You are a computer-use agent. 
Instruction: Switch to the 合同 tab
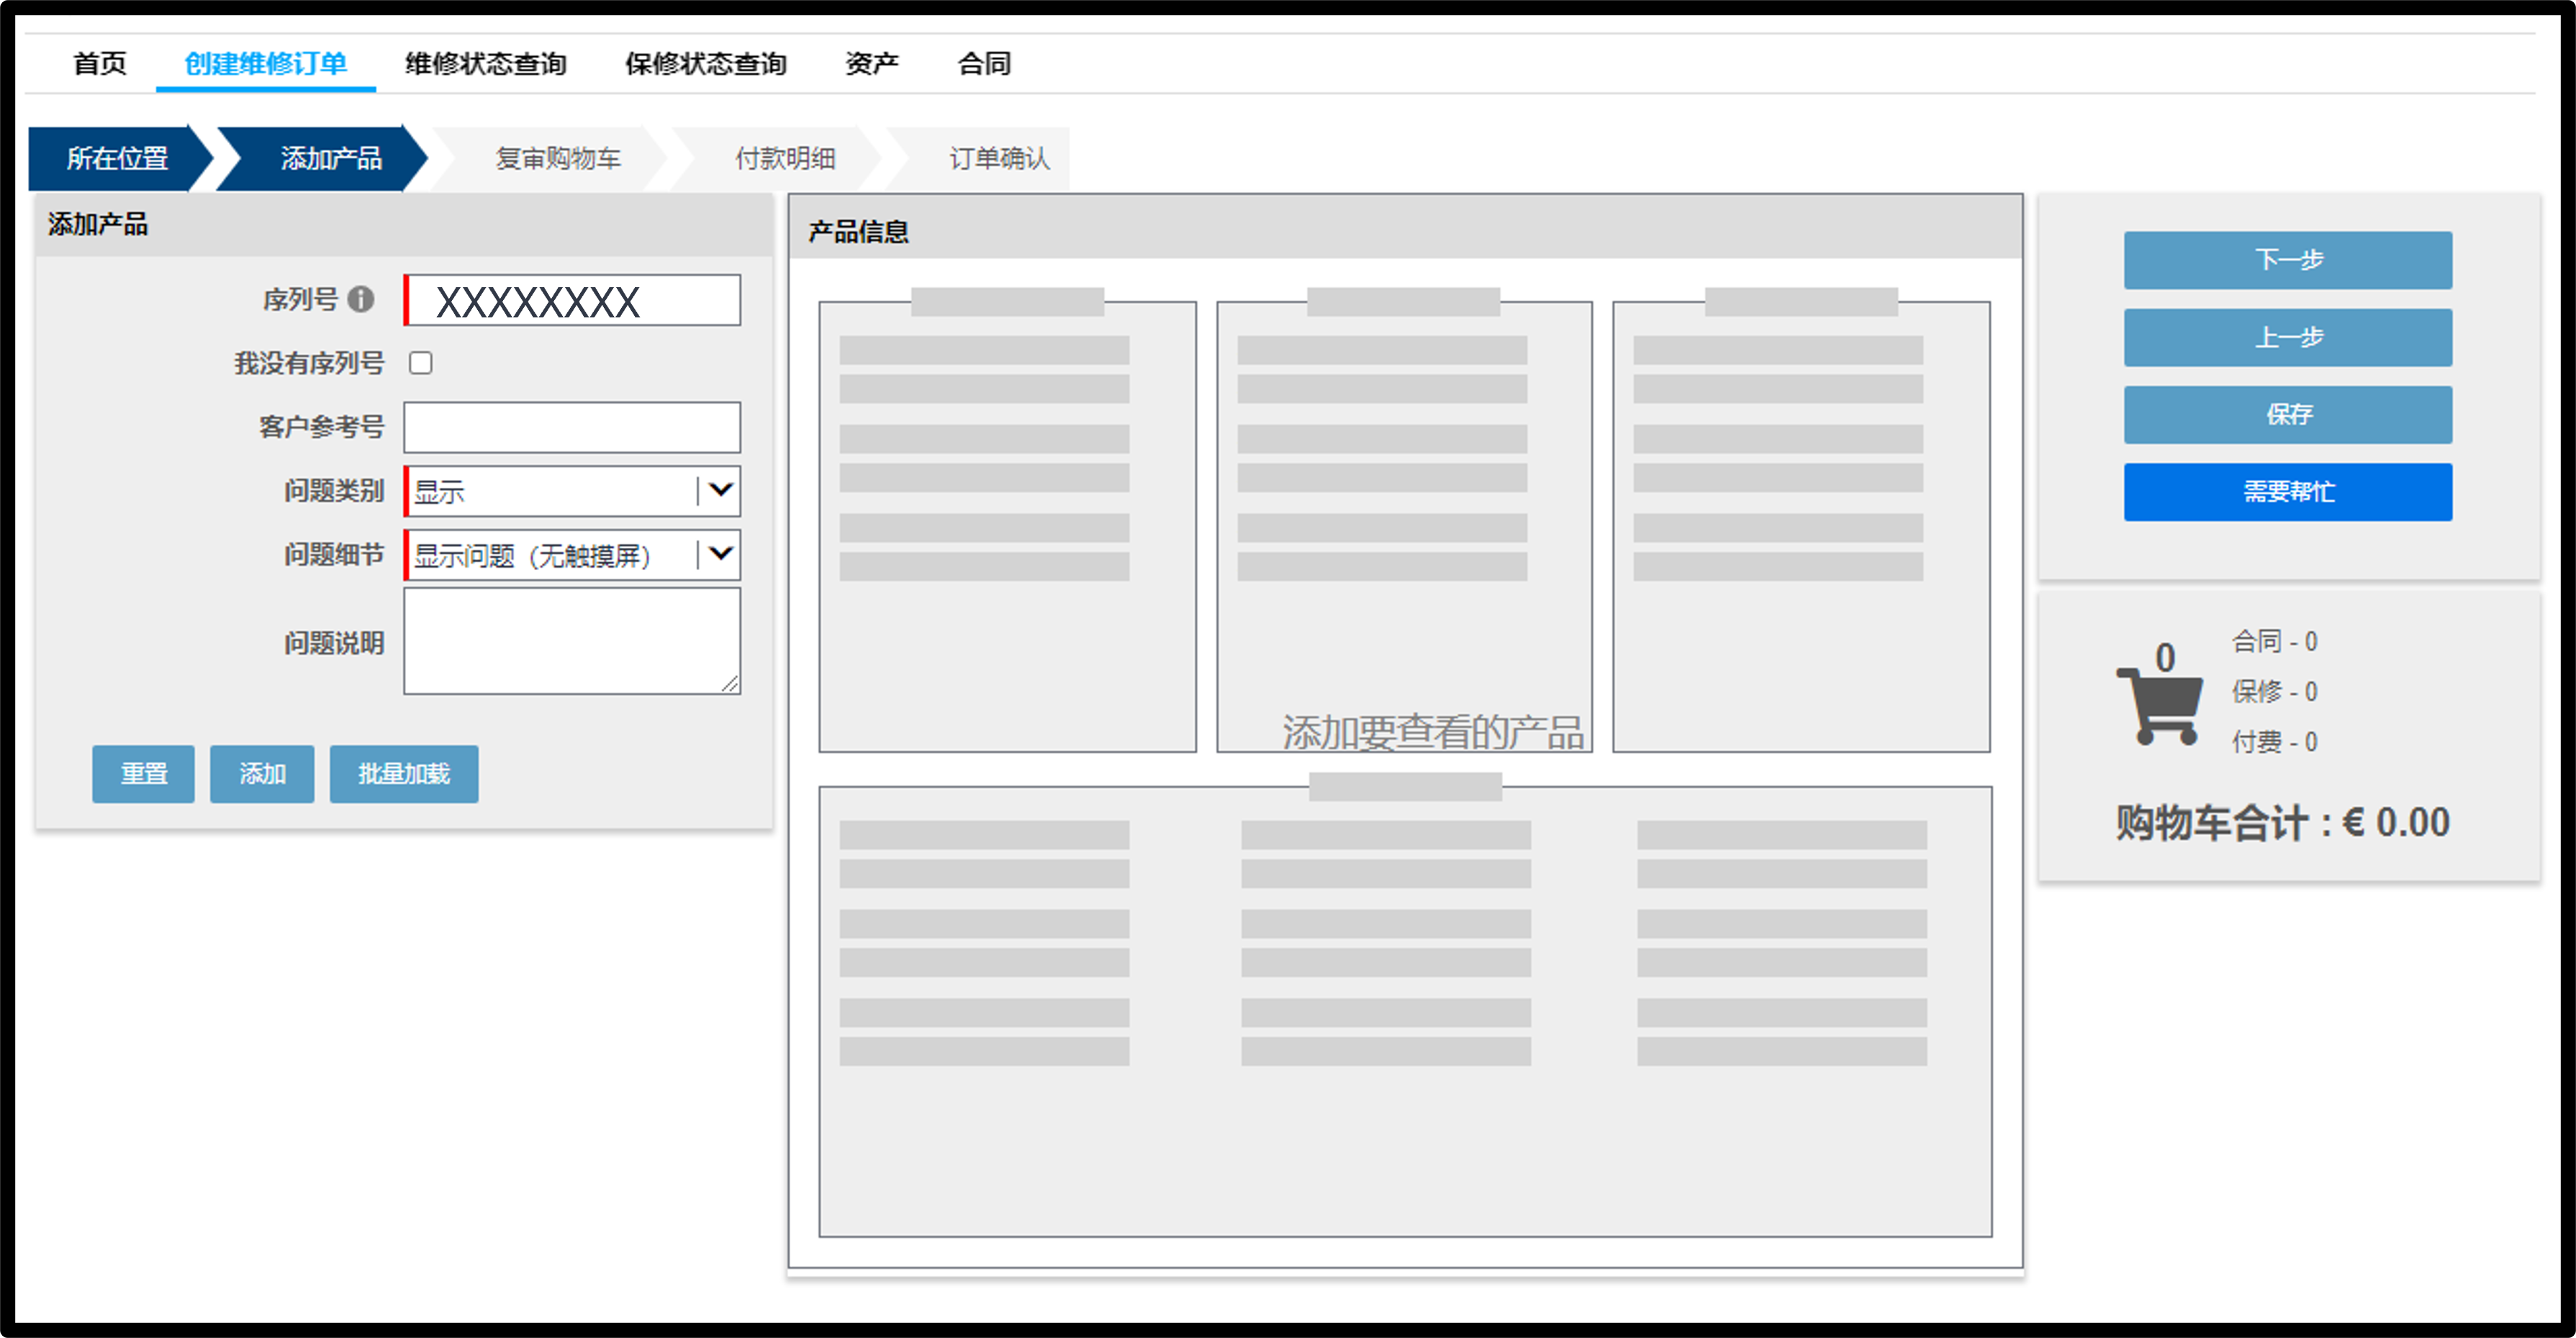click(985, 64)
